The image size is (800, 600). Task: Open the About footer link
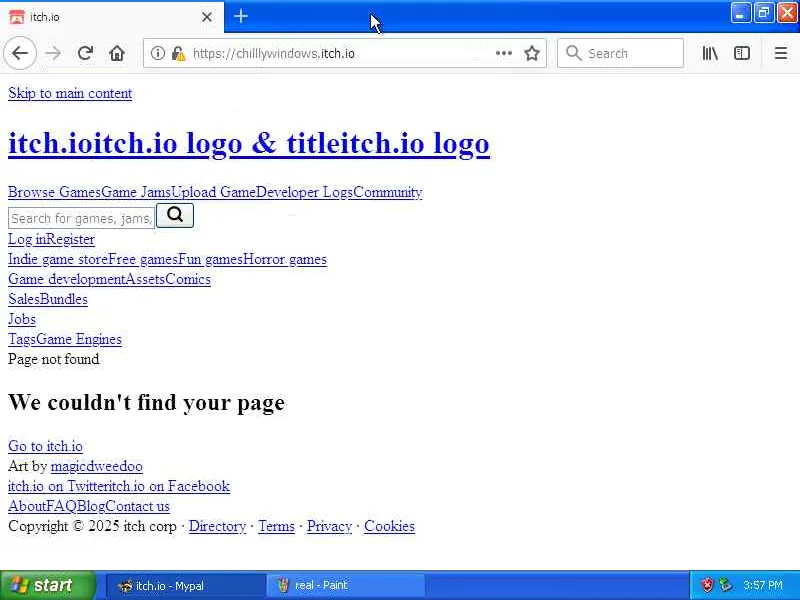27,506
